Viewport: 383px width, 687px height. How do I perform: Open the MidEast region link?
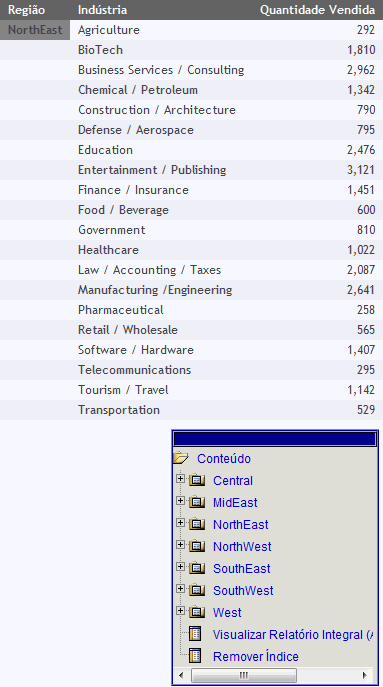(235, 503)
